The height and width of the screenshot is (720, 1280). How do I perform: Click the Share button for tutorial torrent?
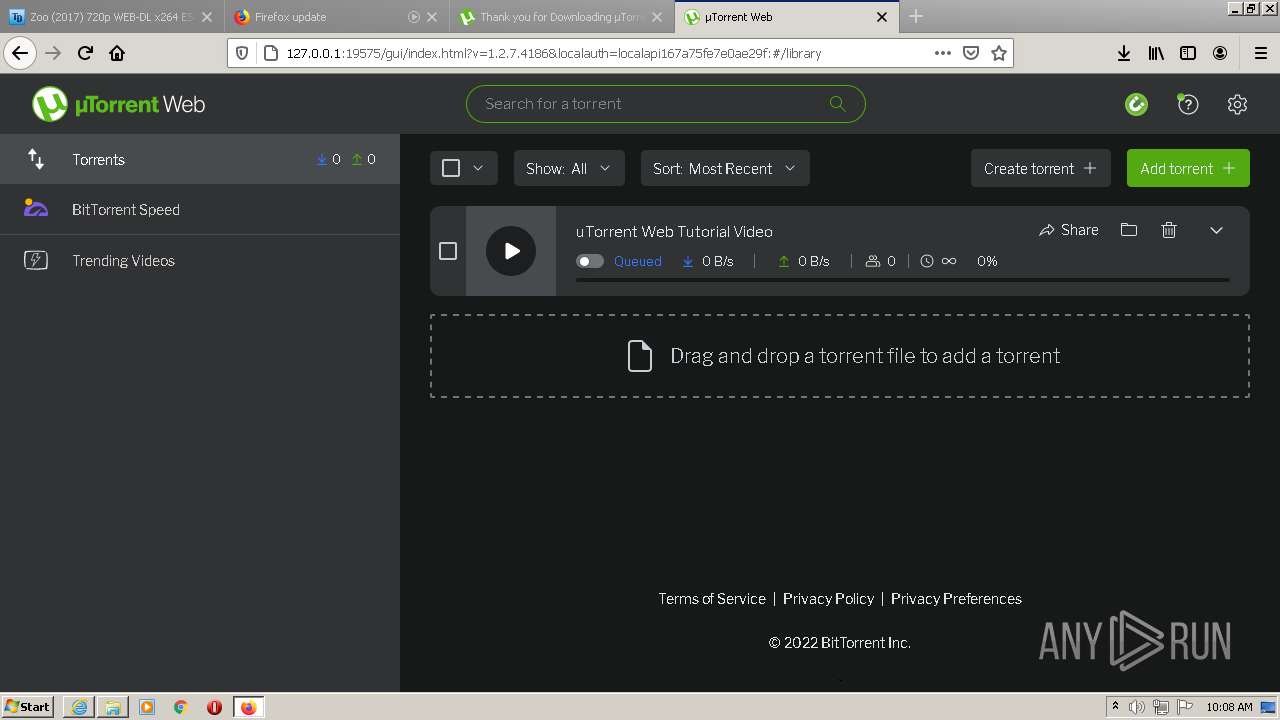1069,230
